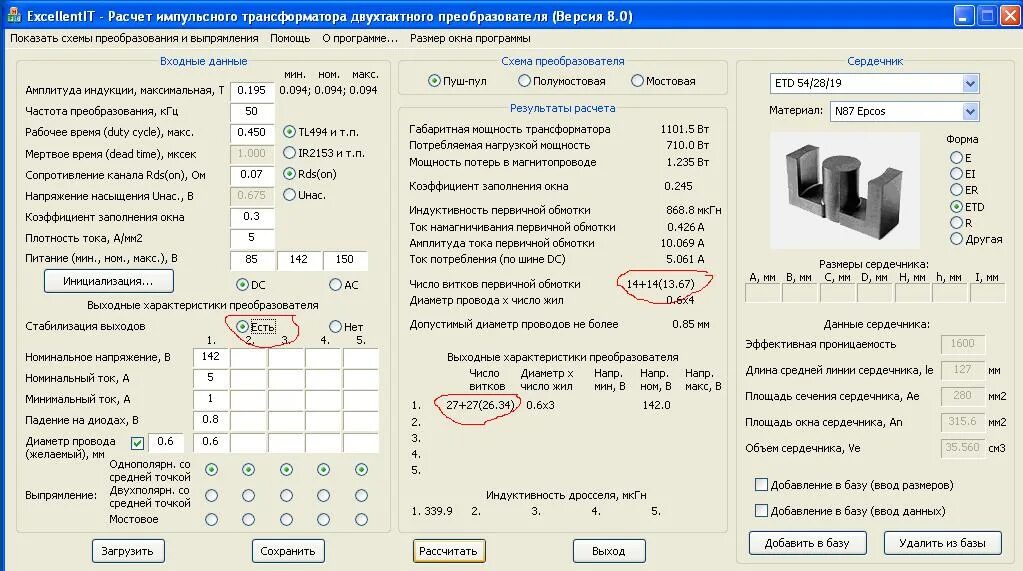Select bipolar center-tap rectification for output 3
Viewport: 1023px width, 571px height.
[x=286, y=495]
